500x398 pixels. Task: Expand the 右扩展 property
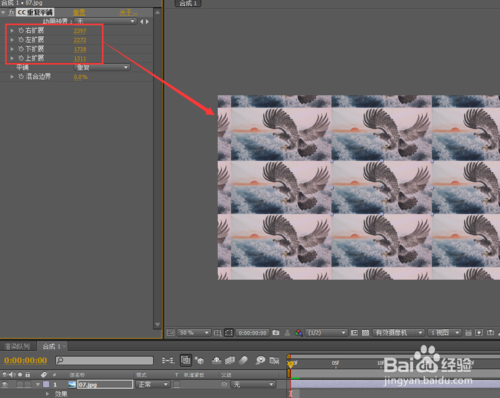[12, 30]
